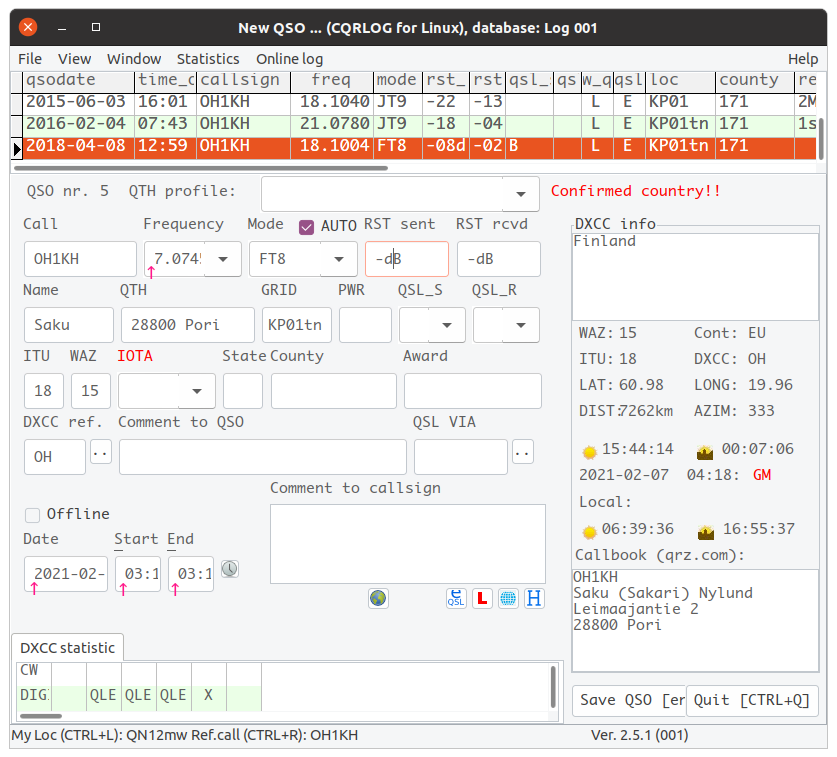Click the Comment to QSO field
This screenshot has height=757, width=837.
click(x=263, y=457)
